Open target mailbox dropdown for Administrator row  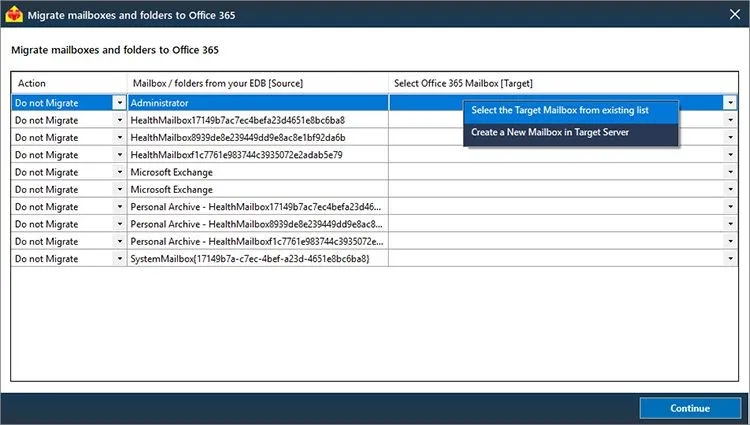(x=730, y=103)
